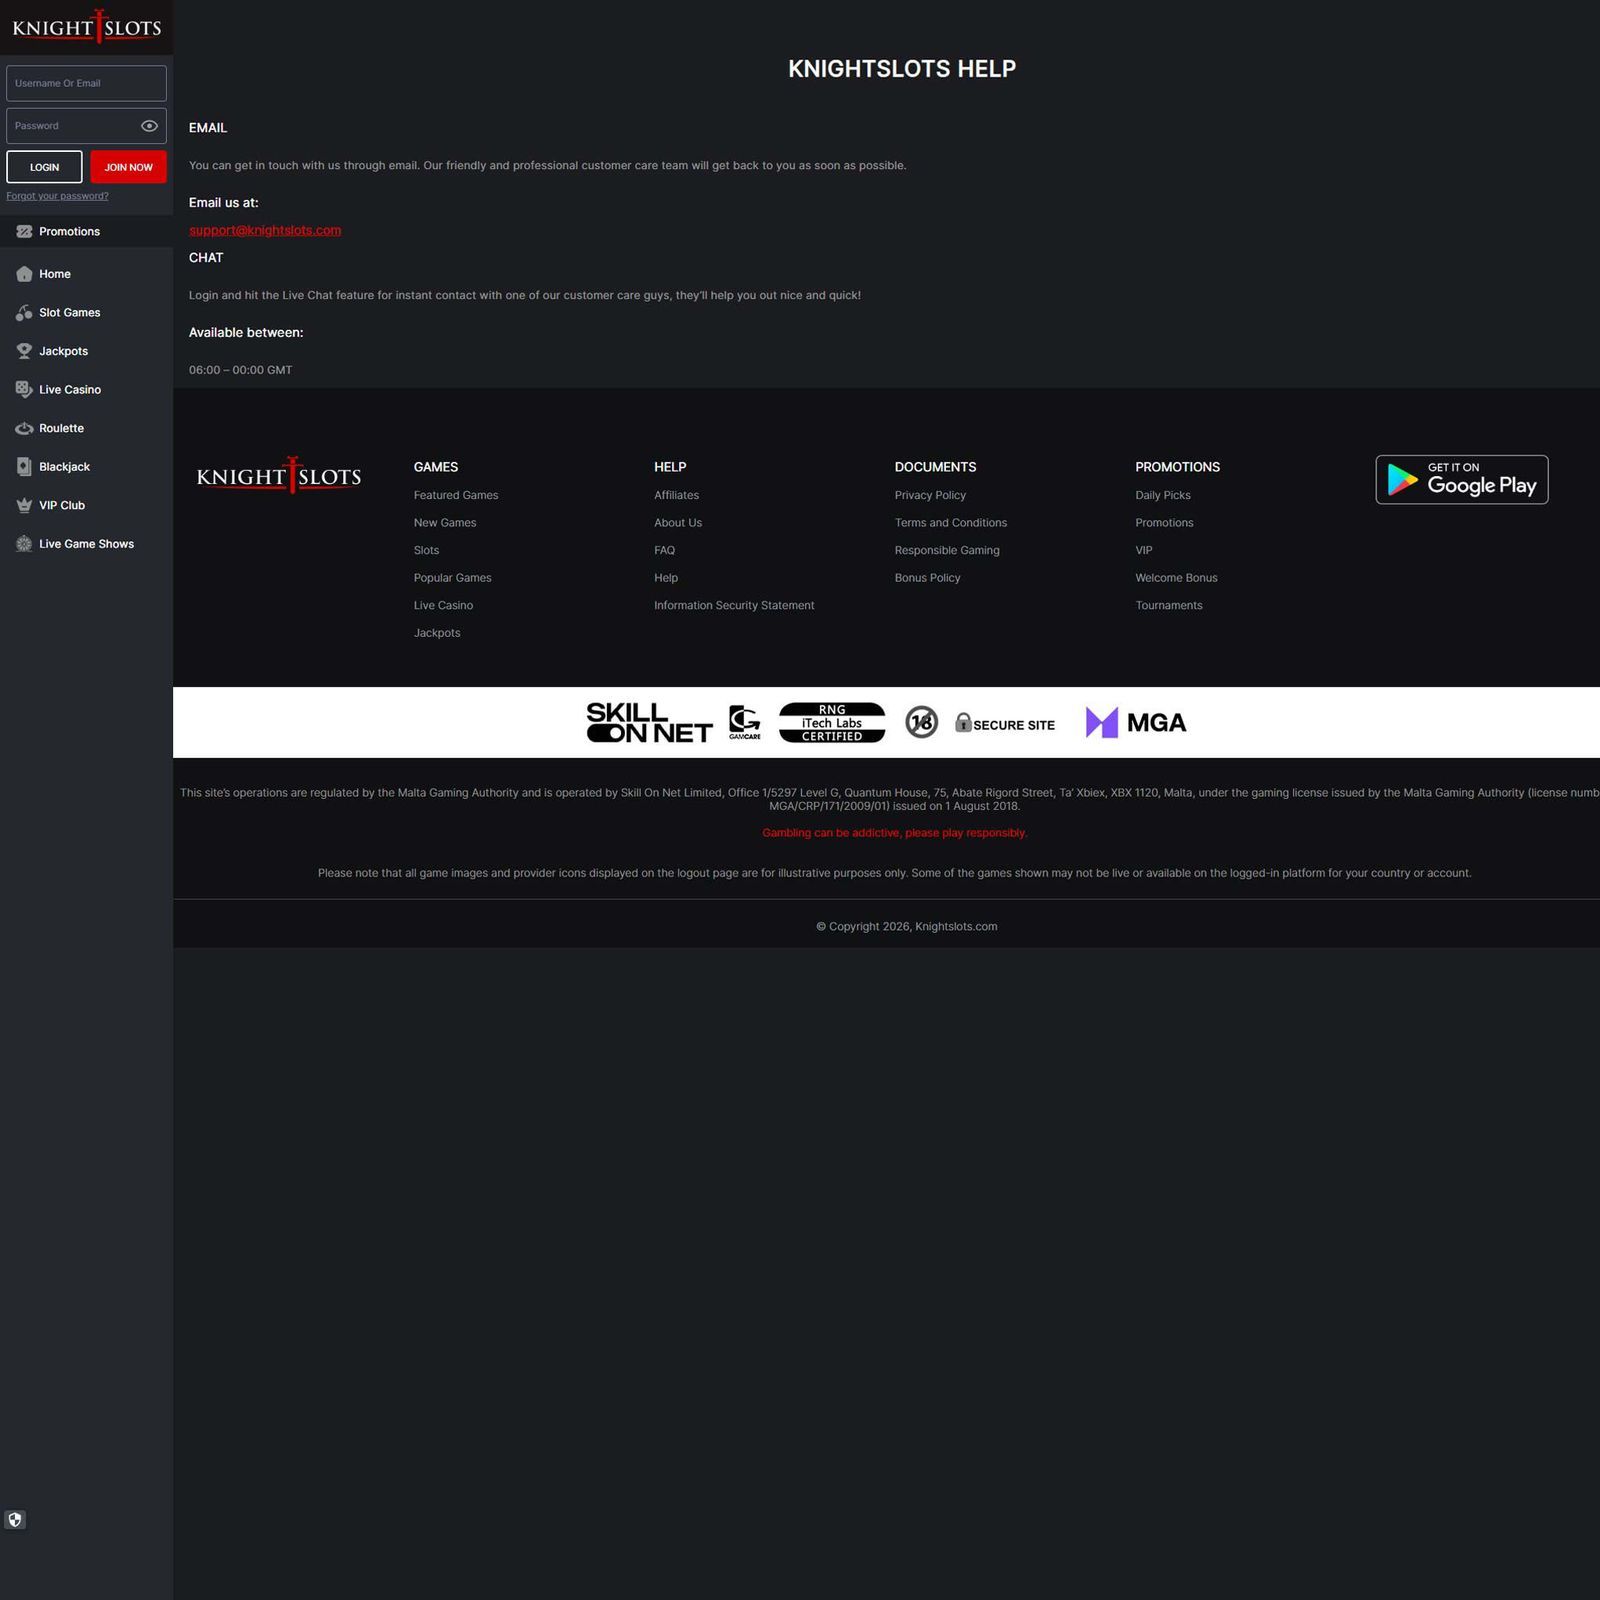Open Slots link in footer Games column
This screenshot has width=1600, height=1600.
point(427,550)
